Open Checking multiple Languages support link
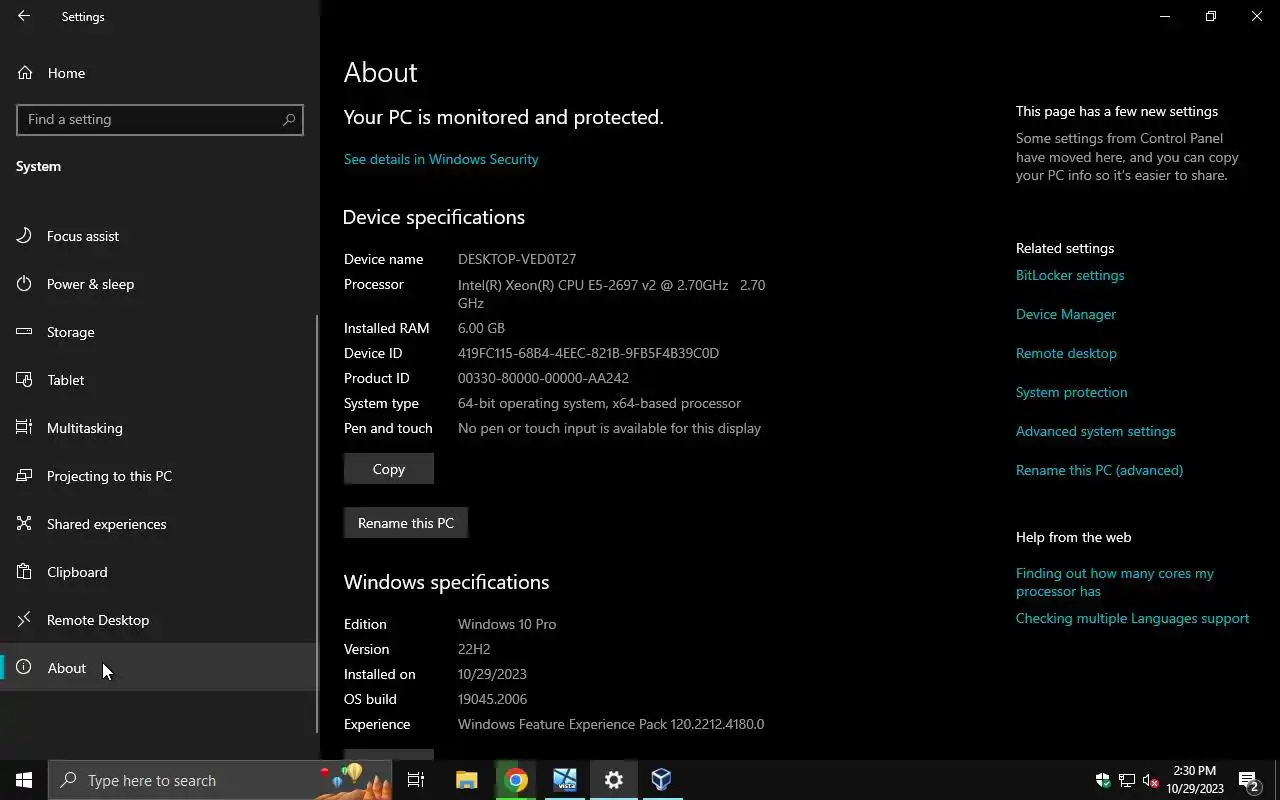The width and height of the screenshot is (1280, 800). point(1132,618)
